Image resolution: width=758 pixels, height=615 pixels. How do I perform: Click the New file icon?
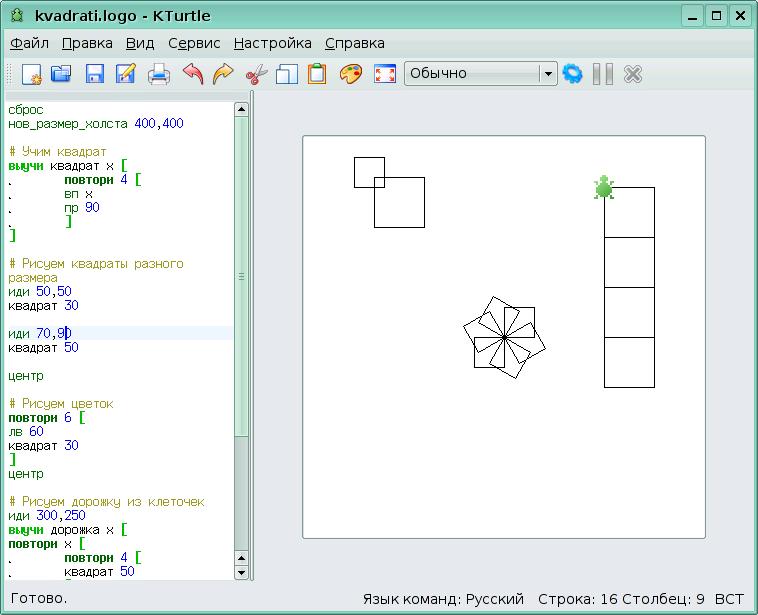(31, 74)
